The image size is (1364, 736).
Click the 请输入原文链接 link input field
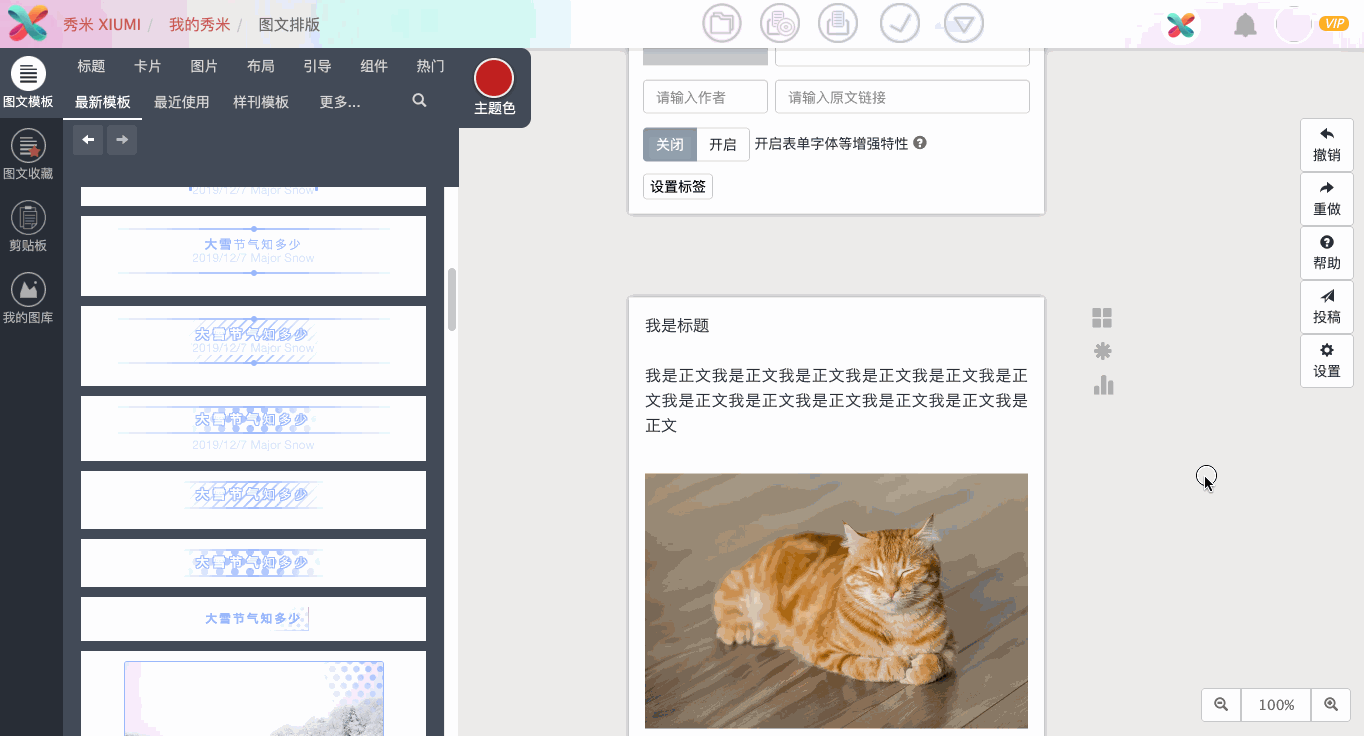902,97
